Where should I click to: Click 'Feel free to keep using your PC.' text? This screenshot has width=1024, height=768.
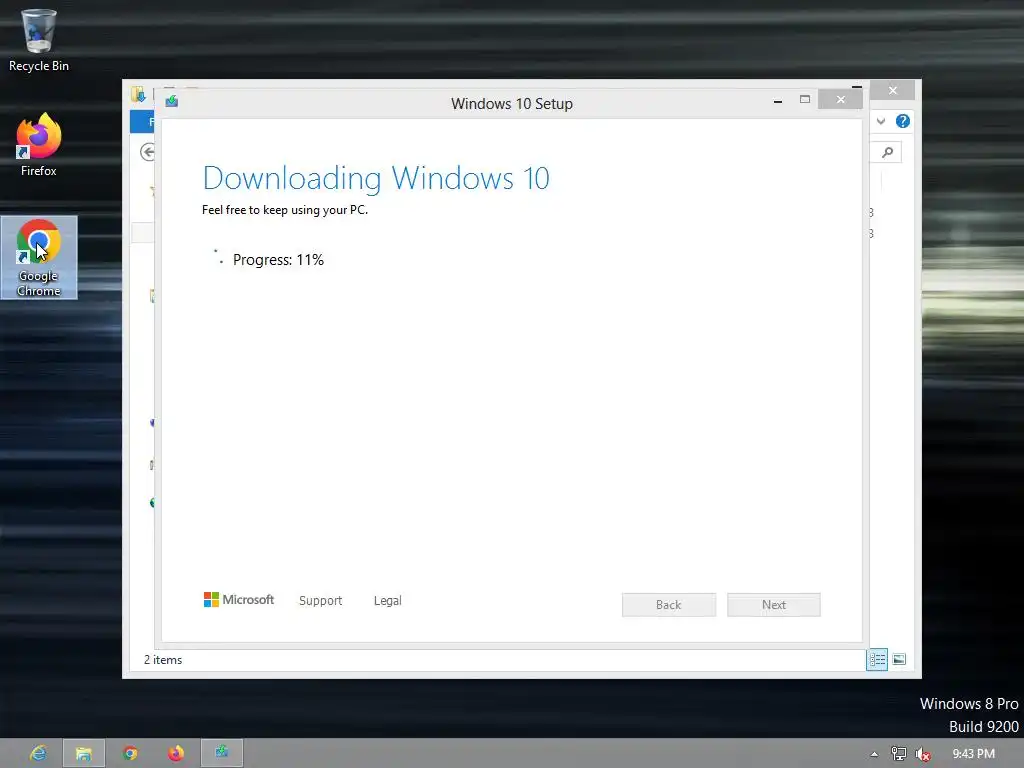pyautogui.click(x=285, y=210)
